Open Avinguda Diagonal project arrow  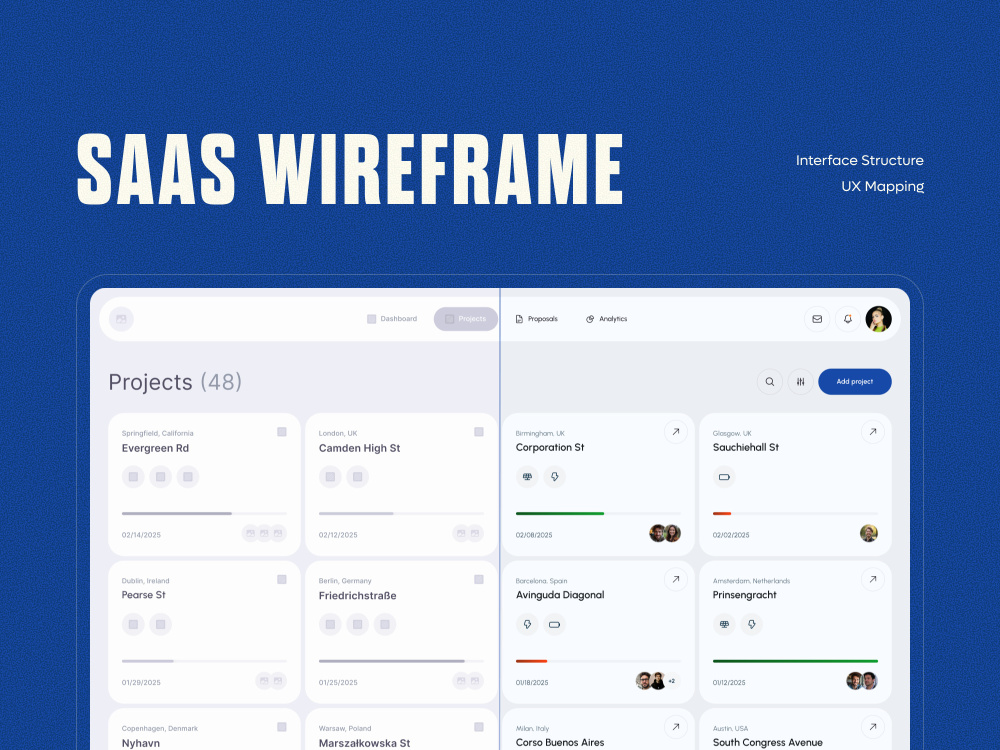pyautogui.click(x=675, y=579)
